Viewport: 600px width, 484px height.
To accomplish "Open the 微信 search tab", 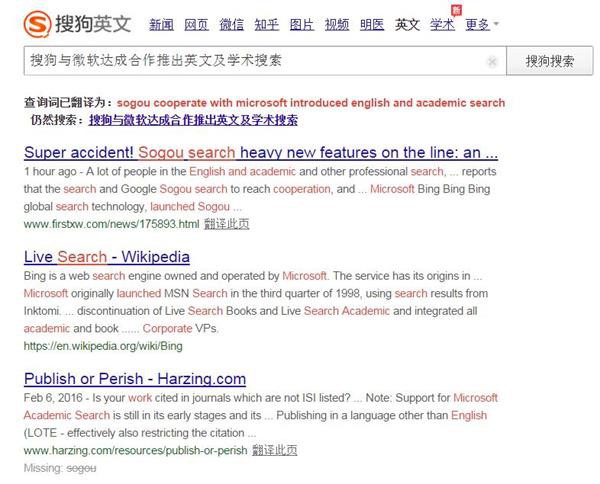I will (232, 25).
